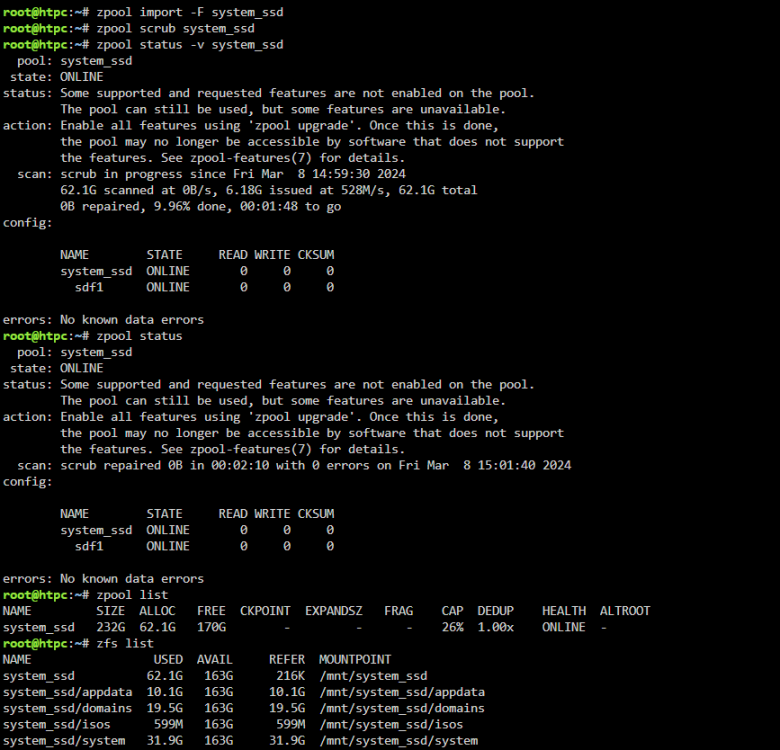Image resolution: width=780 pixels, height=750 pixels.
Task: Click the MOUNTPOINT column header
Action: click(x=355, y=660)
